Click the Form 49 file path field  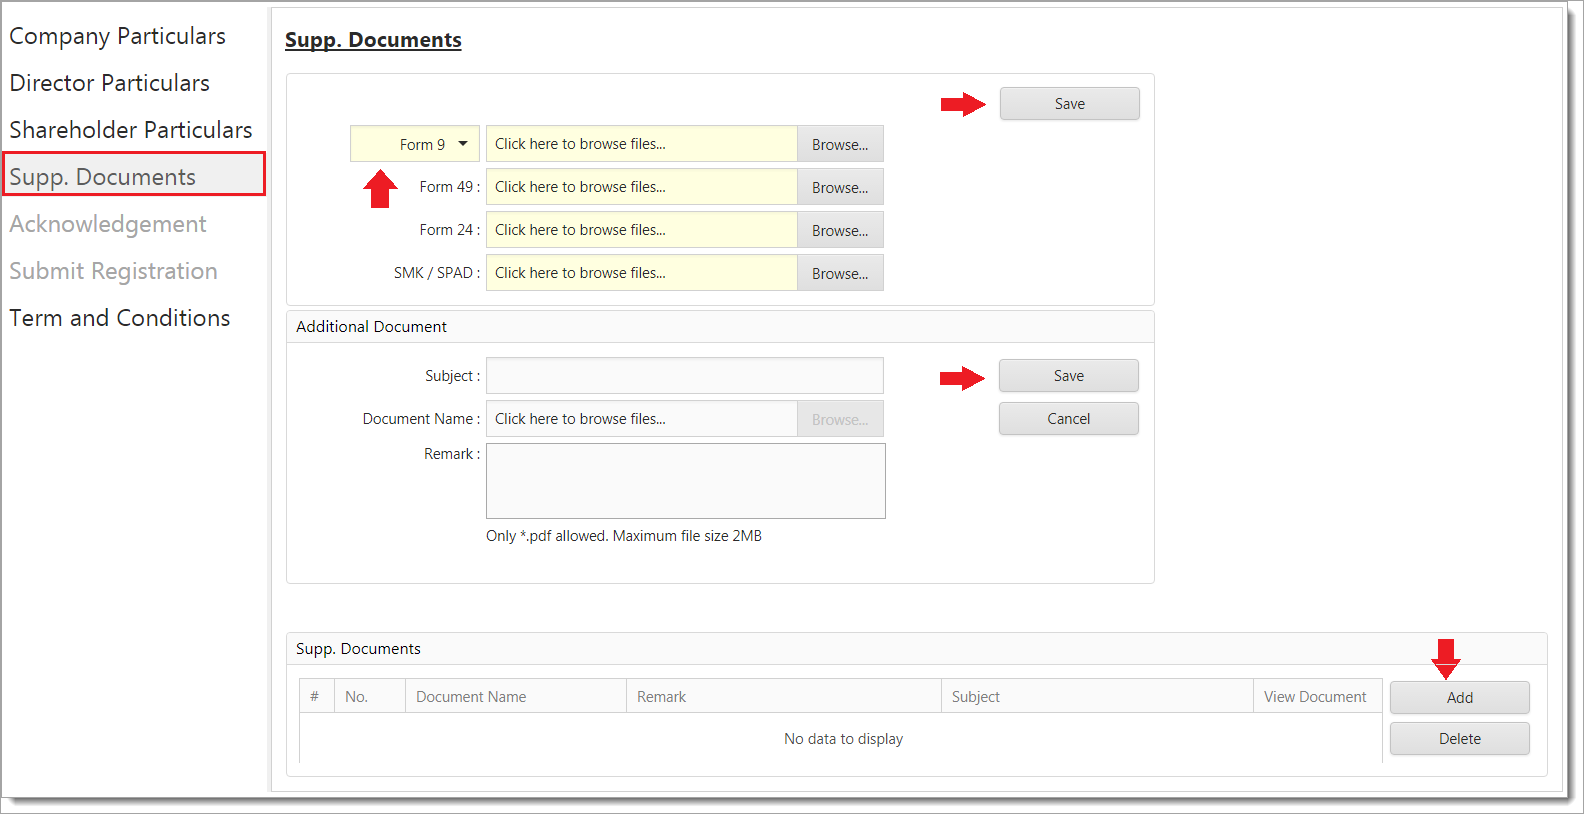[641, 187]
